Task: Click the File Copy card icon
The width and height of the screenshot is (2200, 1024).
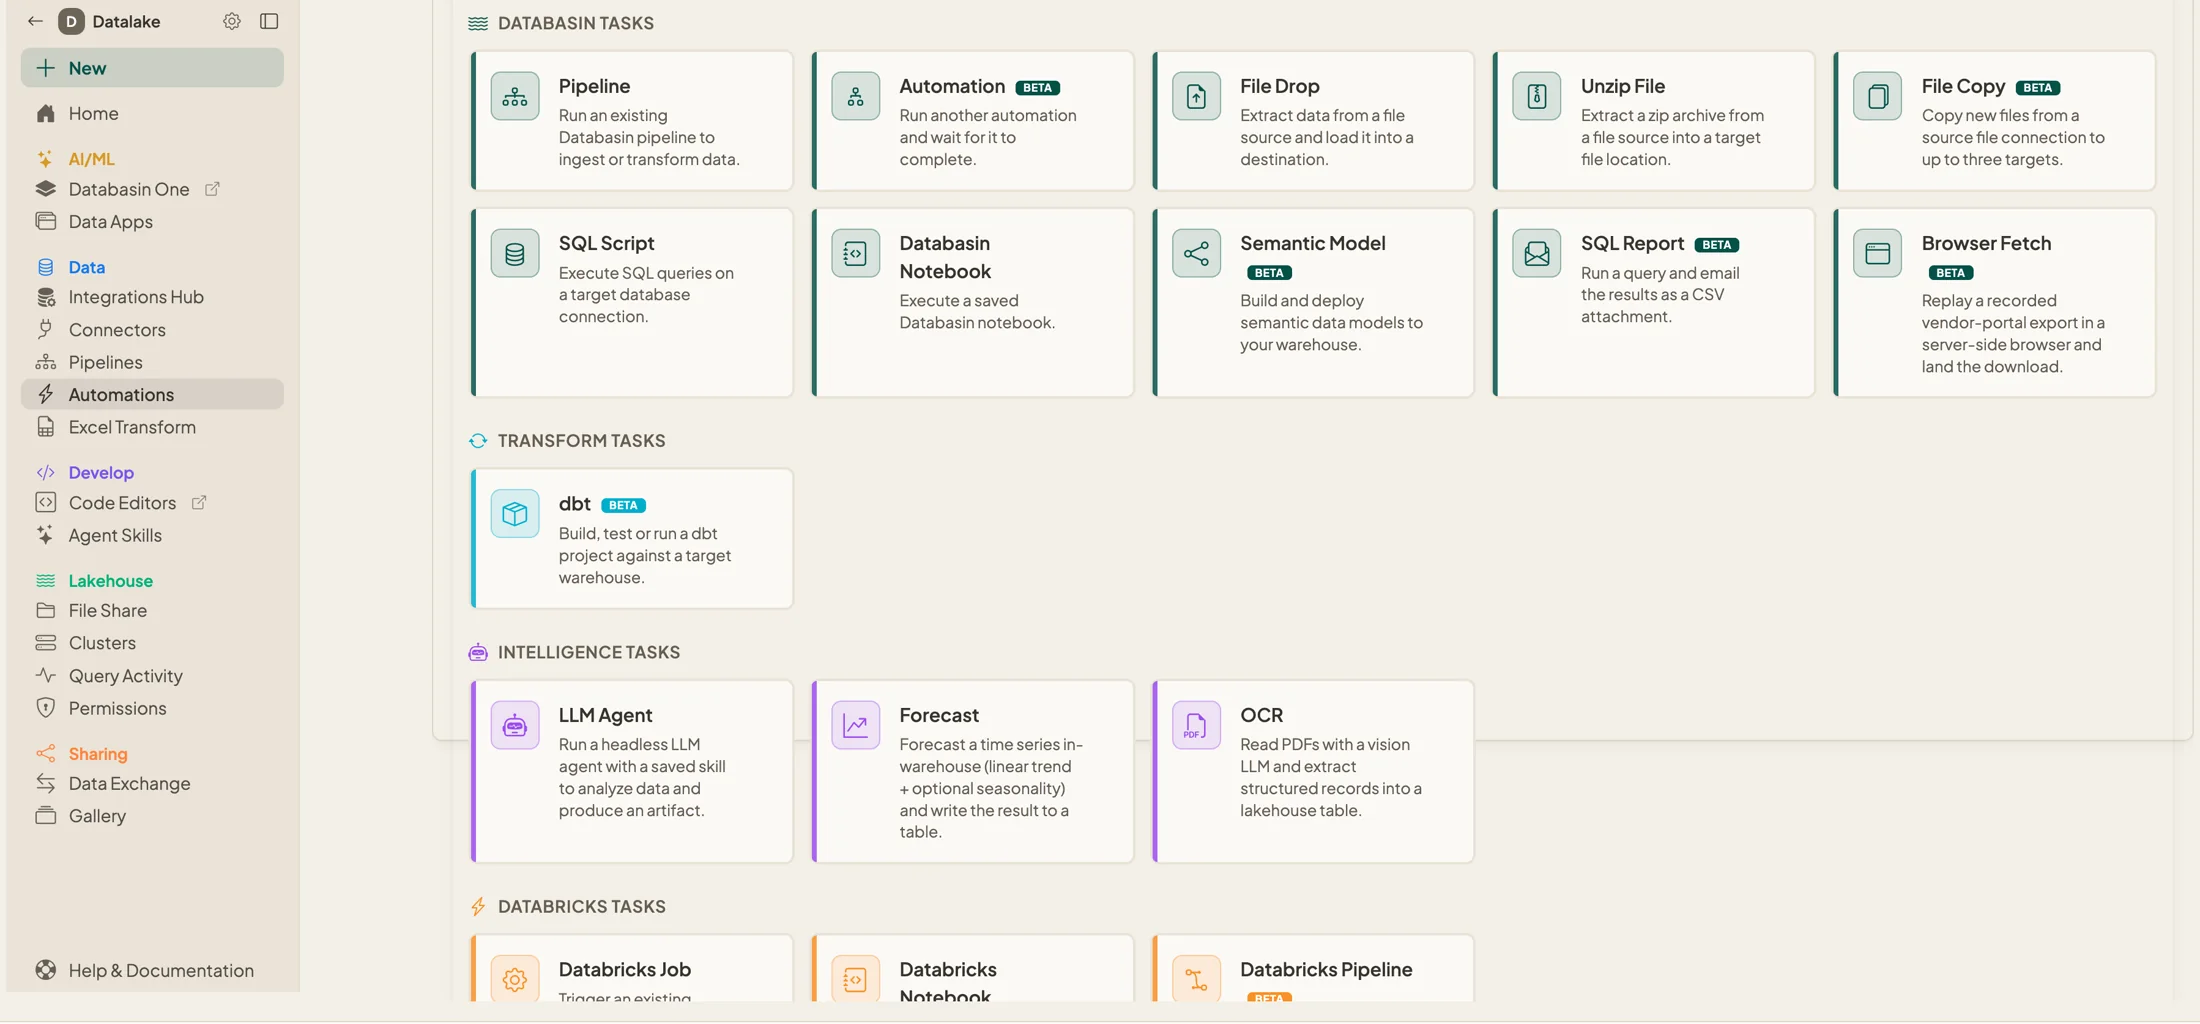Action: [x=1877, y=96]
